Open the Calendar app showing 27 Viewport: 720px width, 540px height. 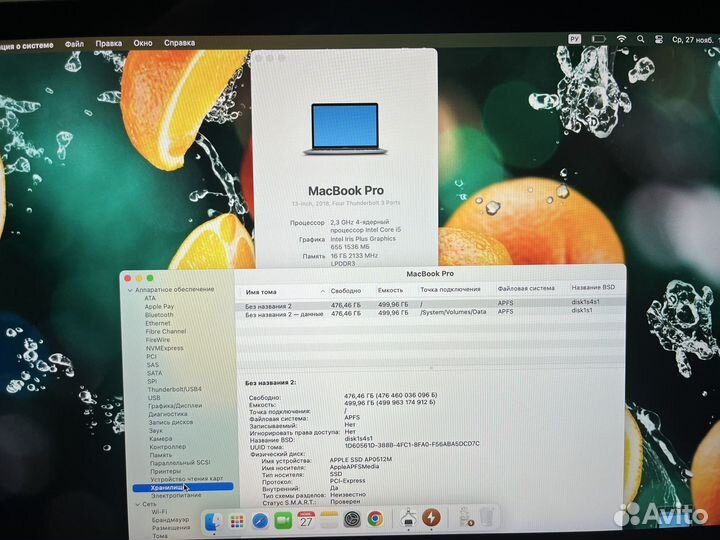306,520
